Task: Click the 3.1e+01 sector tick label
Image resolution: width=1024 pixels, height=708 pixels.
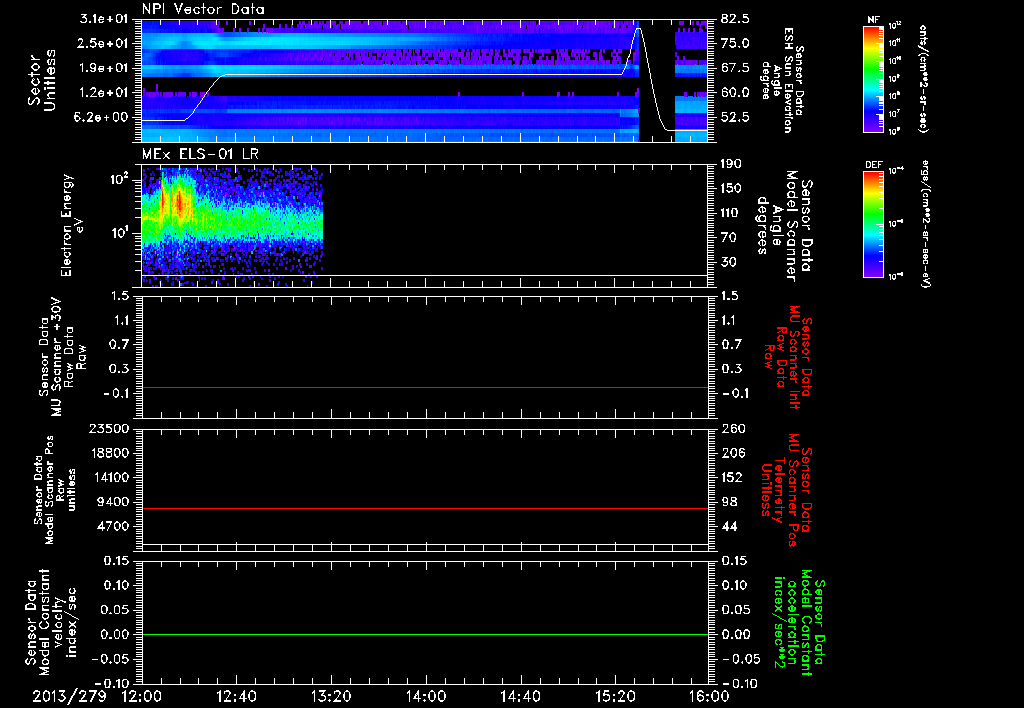Action: pyautogui.click(x=105, y=19)
